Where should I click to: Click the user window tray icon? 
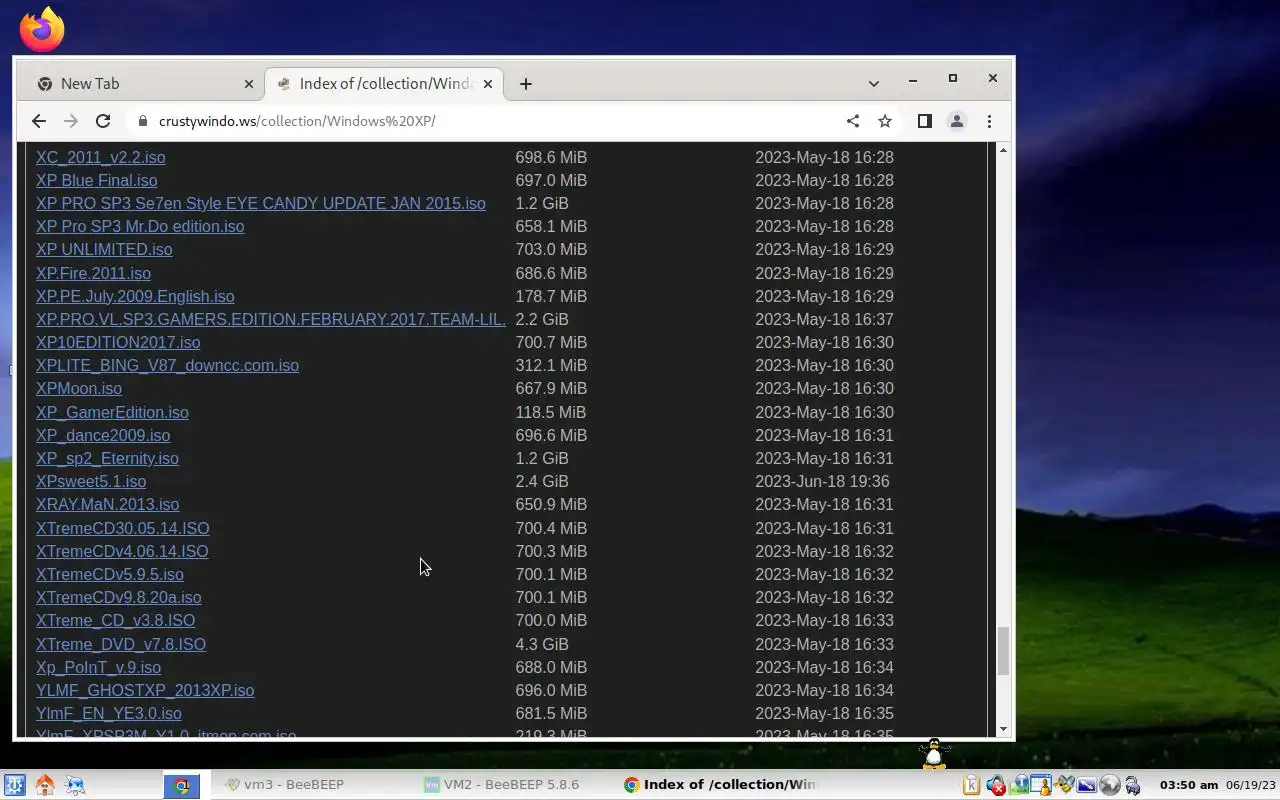[x=1041, y=785]
